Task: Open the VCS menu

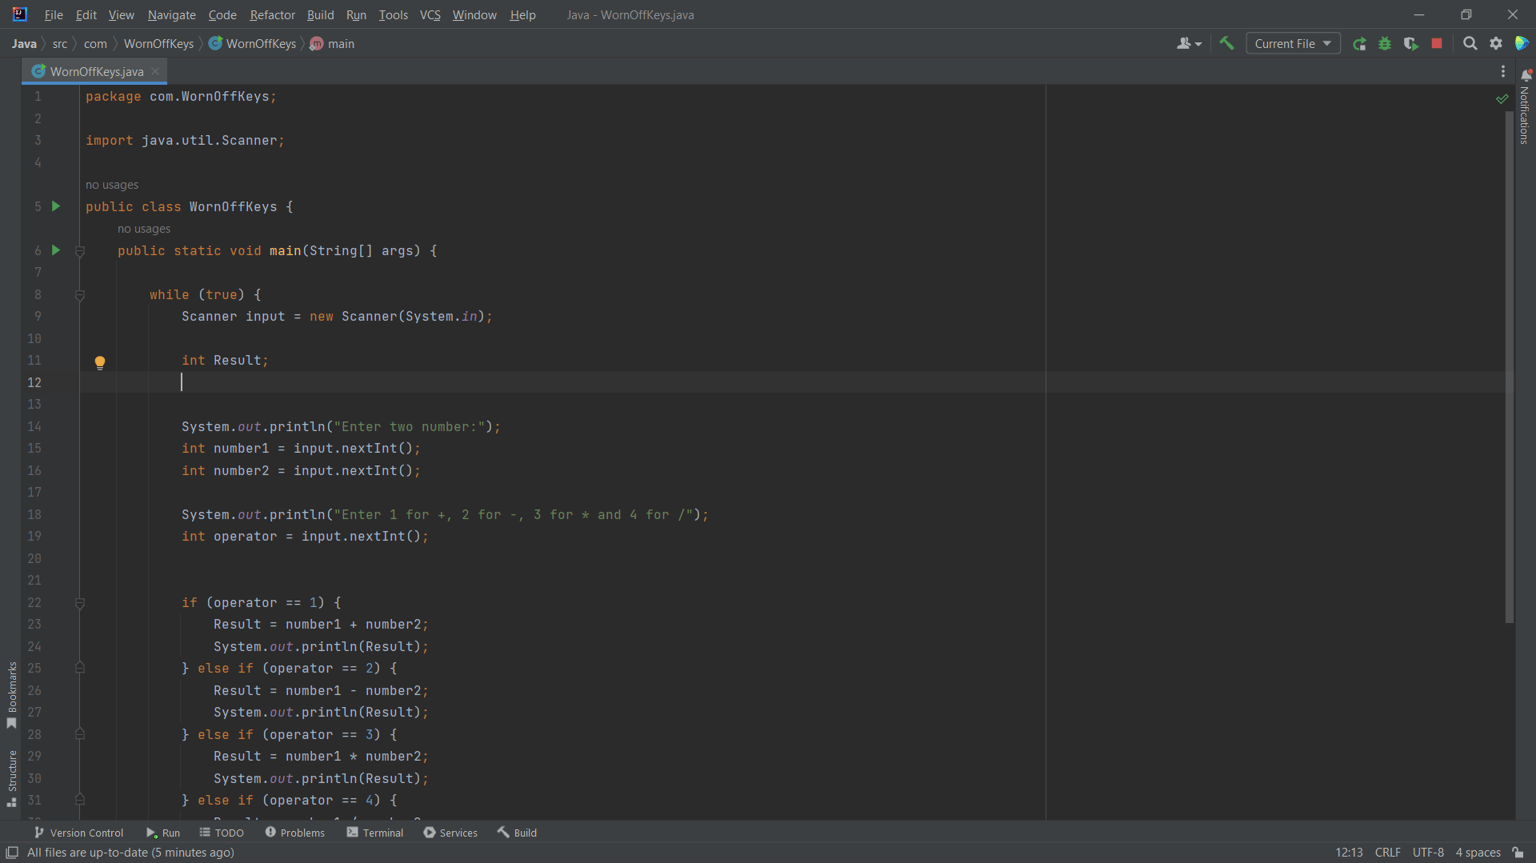Action: pos(430,15)
